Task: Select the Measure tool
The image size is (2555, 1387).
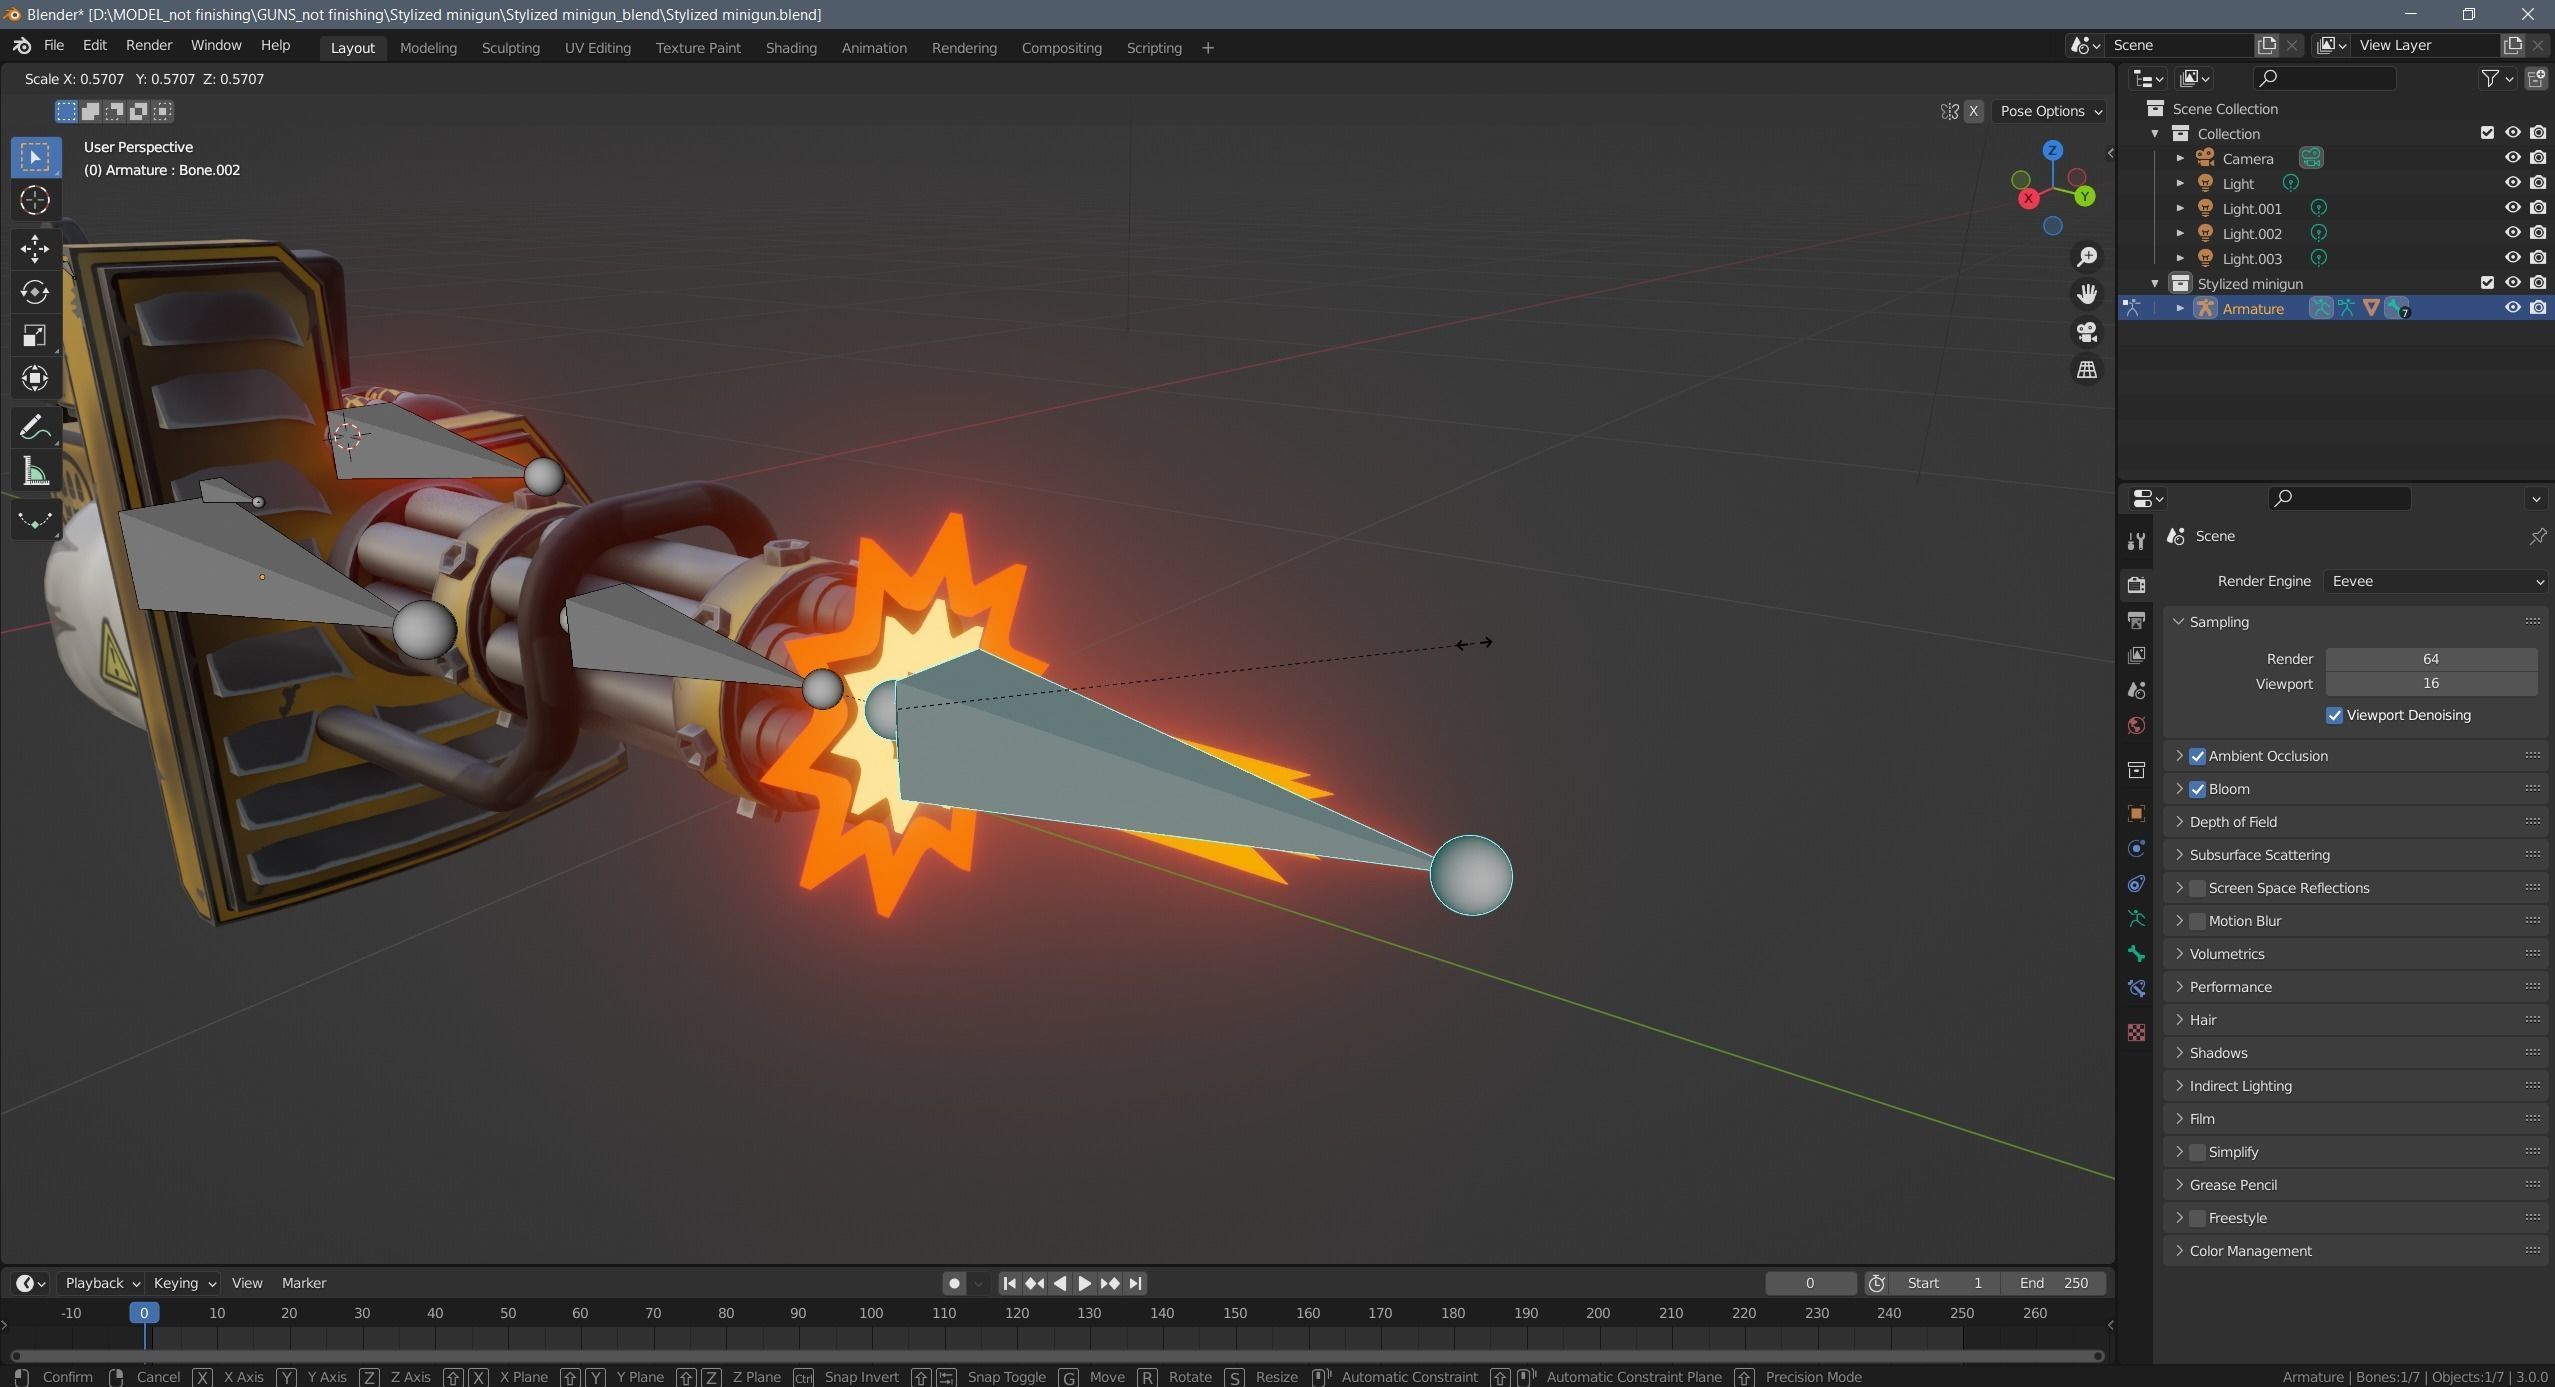Action: [35, 472]
